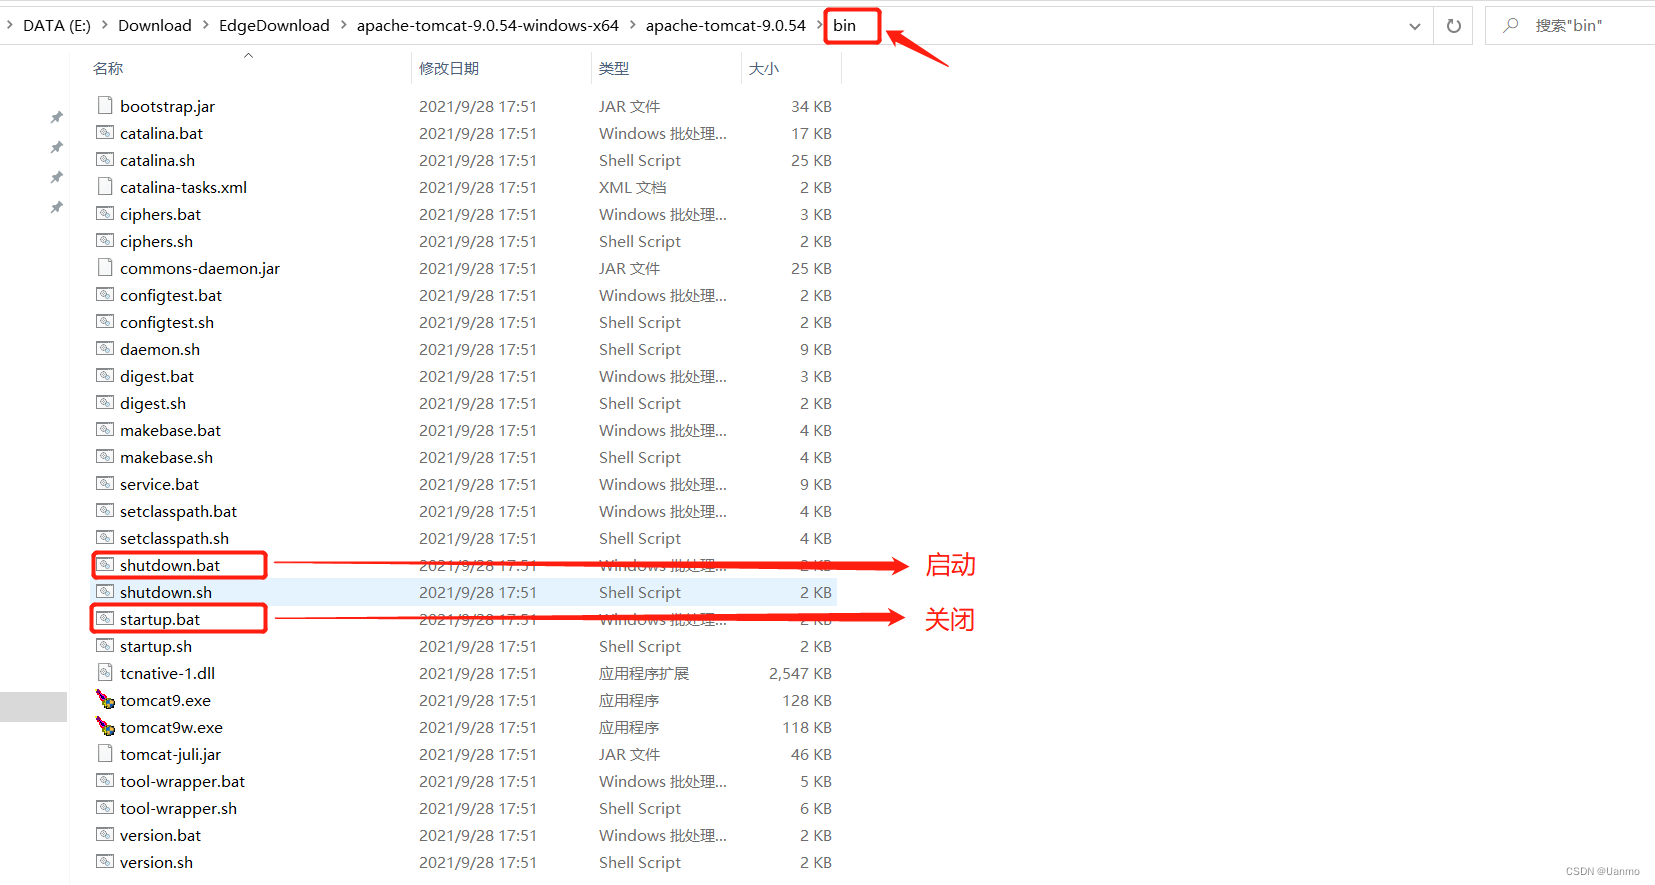Click the bootstrap.jar file icon
The image size is (1655, 885).
click(x=105, y=105)
